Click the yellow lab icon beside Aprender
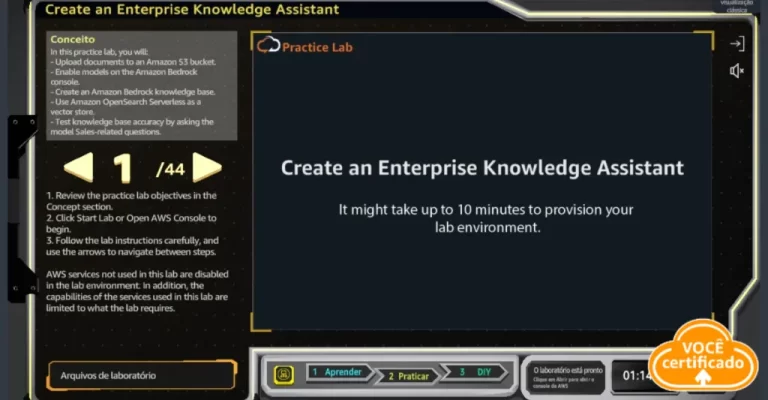The width and height of the screenshot is (768, 400). pos(284,375)
